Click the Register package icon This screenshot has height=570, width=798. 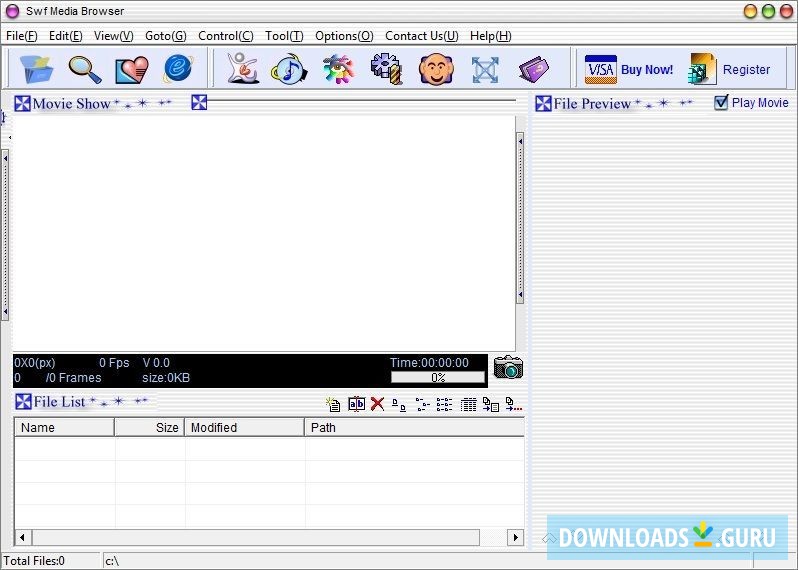702,69
